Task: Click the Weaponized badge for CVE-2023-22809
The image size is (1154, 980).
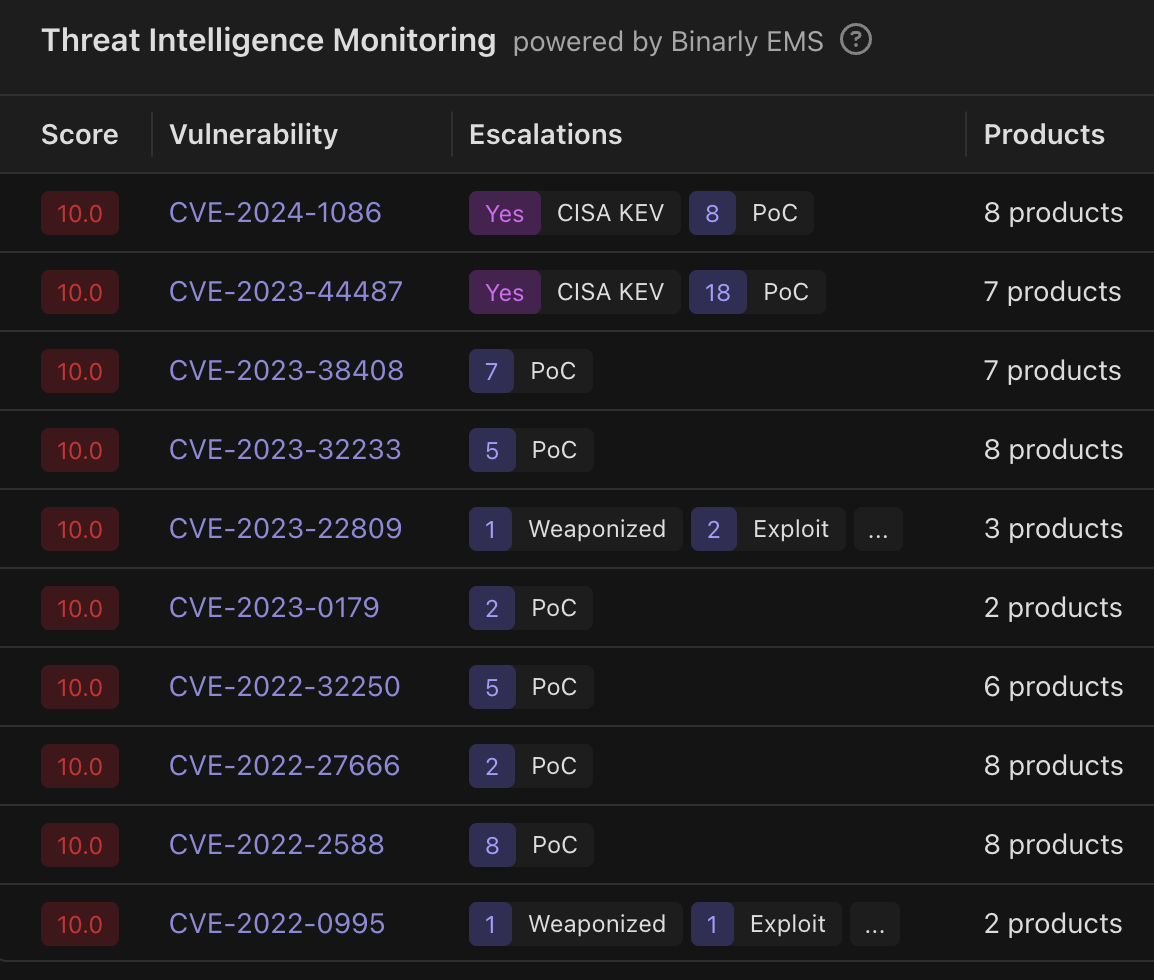Action: click(575, 529)
